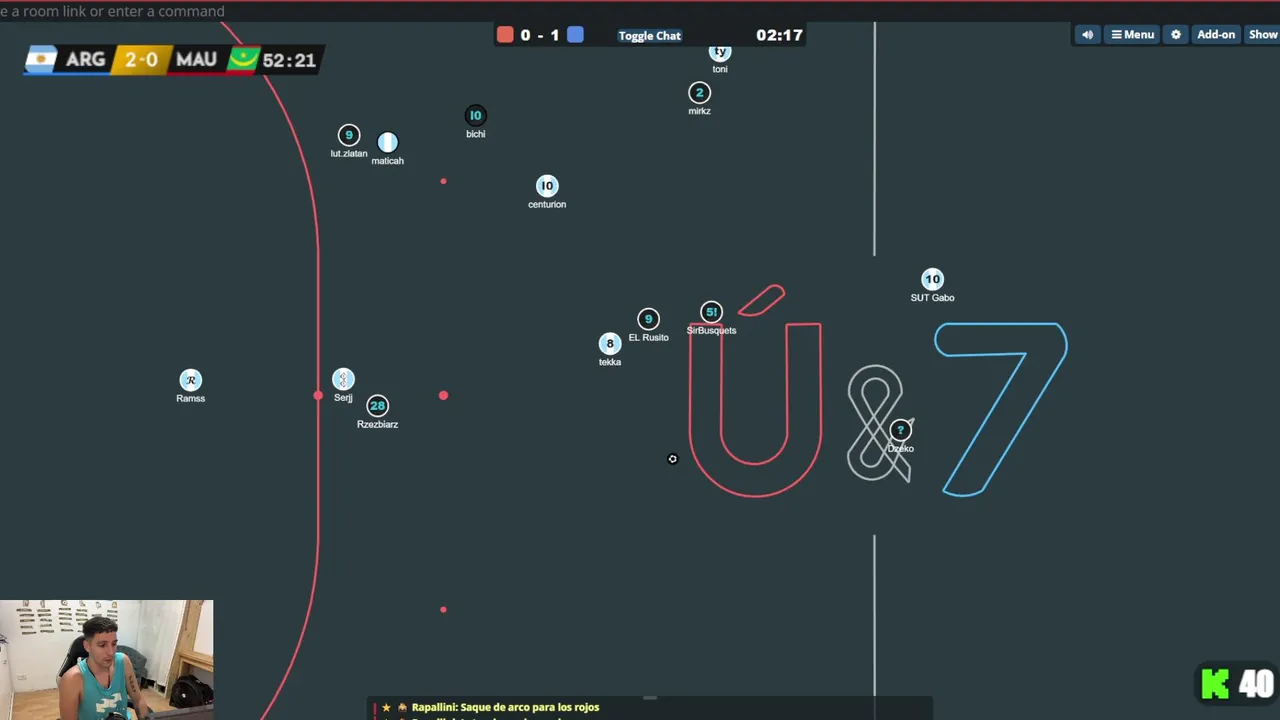
Task: Click the Toggle Chat button
Action: [649, 36]
